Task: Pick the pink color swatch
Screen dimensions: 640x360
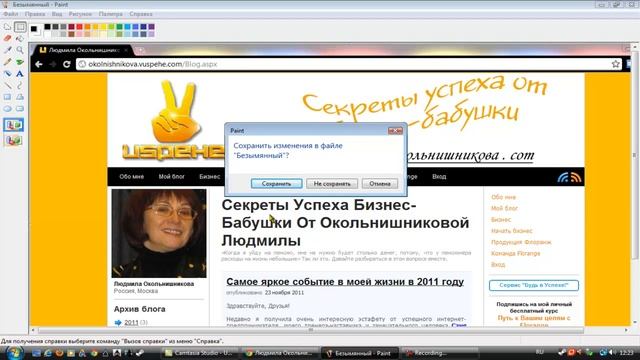Action: click(x=79, y=34)
